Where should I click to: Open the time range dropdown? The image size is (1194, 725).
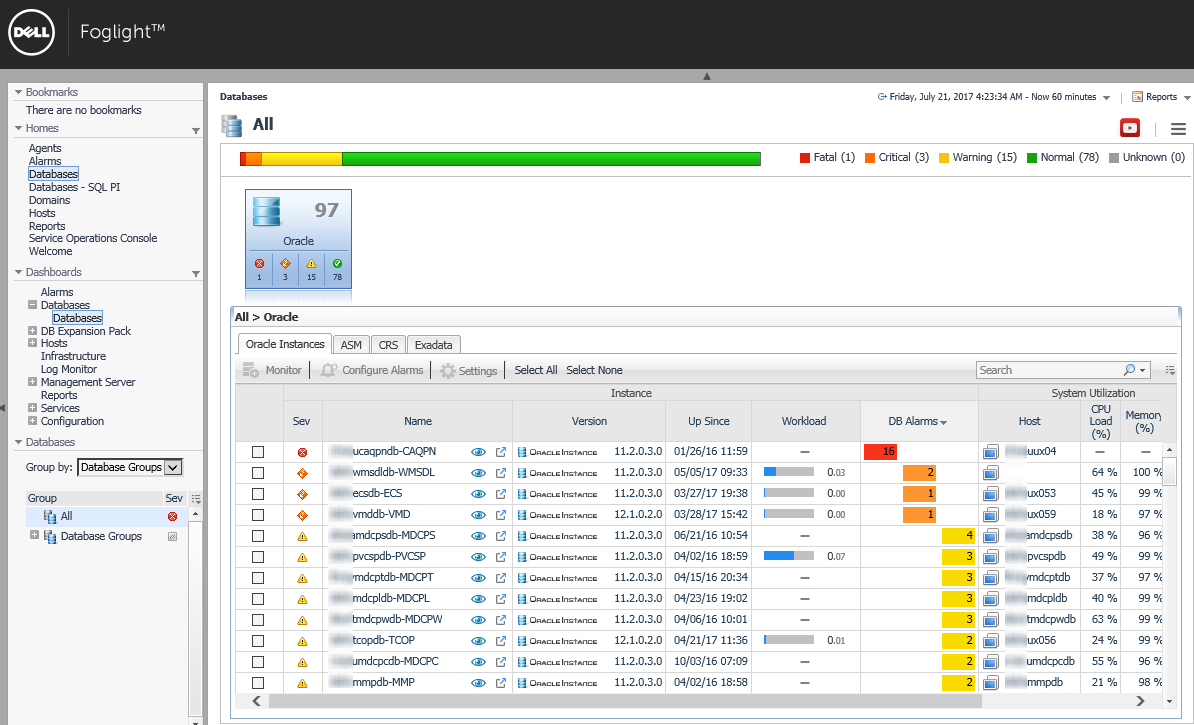[1106, 97]
